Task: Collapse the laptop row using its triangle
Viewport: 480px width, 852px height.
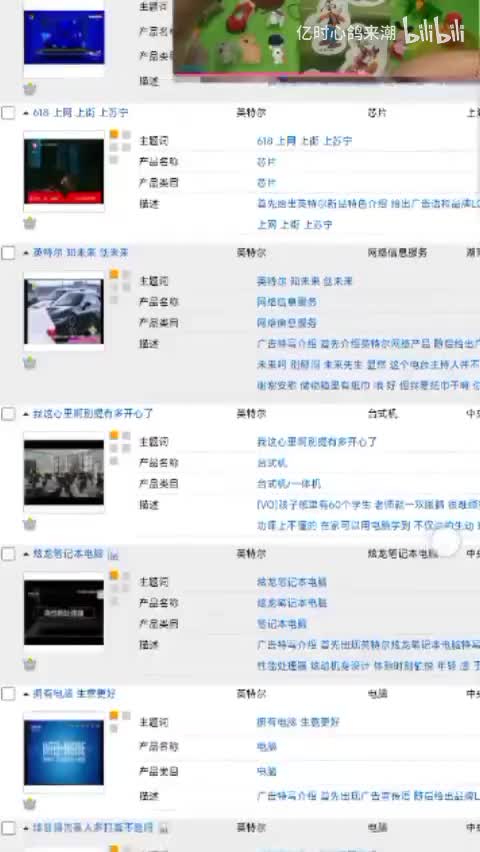Action: (x=26, y=554)
